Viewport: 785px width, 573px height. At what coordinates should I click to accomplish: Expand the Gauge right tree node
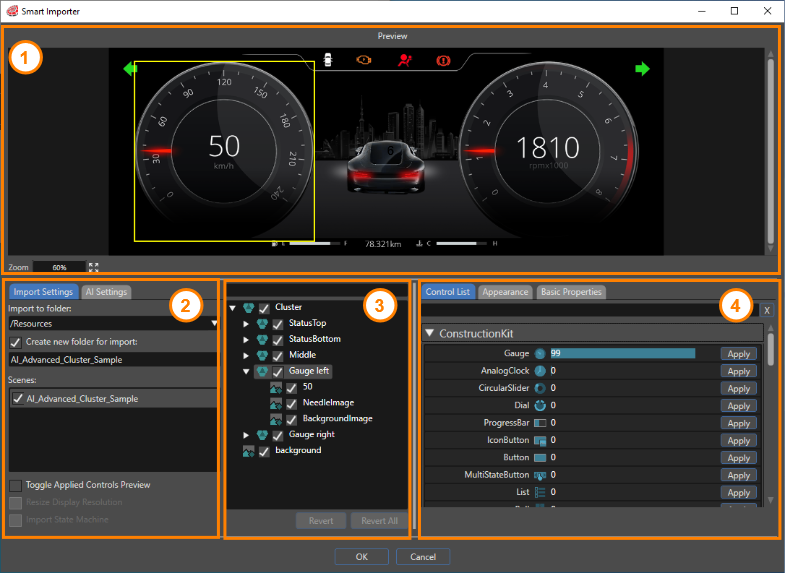(x=246, y=435)
